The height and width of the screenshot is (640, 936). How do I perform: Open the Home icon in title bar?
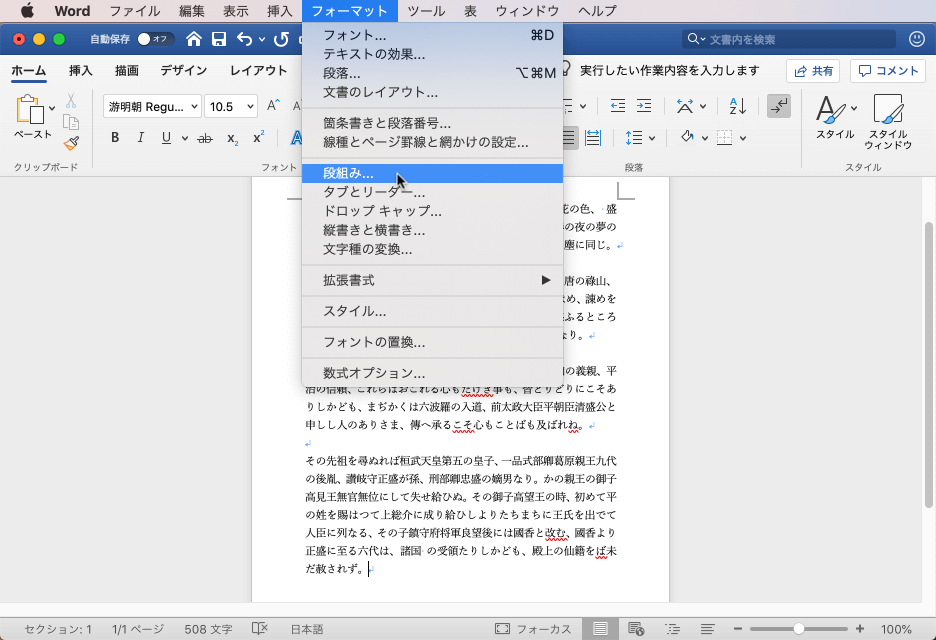[193, 39]
